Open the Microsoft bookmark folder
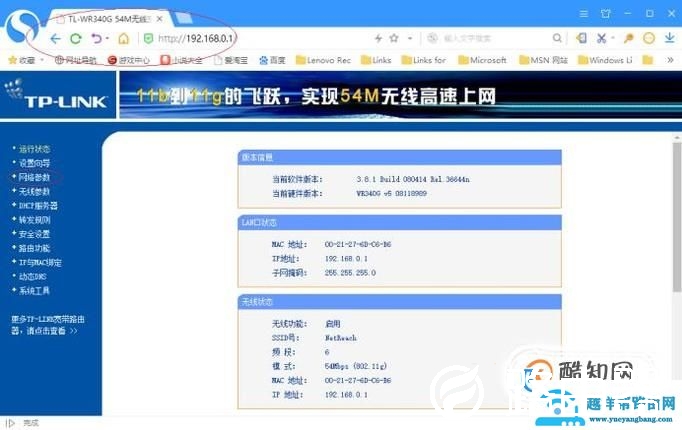682x430 pixels. [483, 60]
